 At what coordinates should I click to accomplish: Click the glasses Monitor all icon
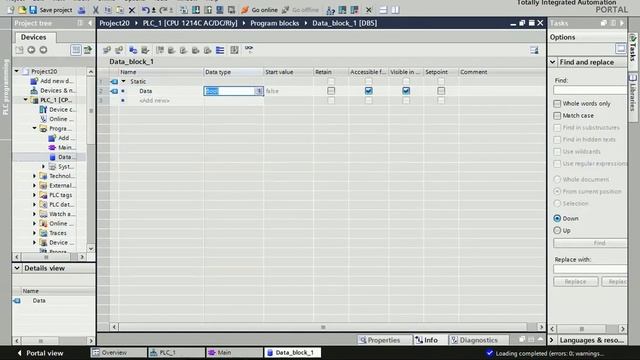(x=249, y=49)
